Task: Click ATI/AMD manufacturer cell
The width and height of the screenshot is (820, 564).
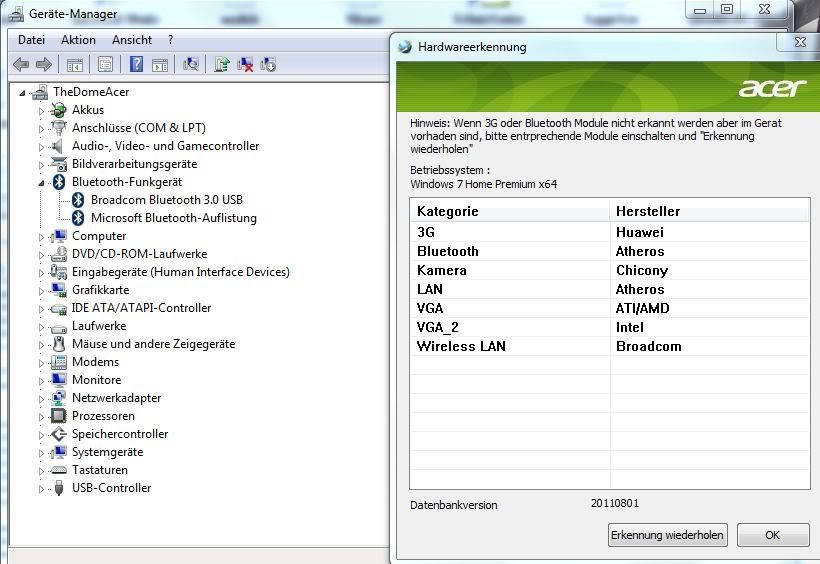Action: [642, 308]
